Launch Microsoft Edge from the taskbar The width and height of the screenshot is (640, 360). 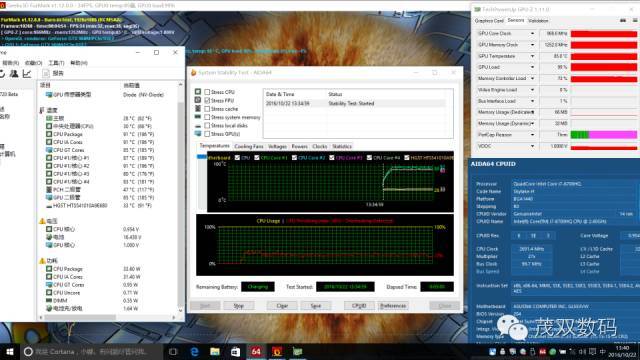[194, 351]
